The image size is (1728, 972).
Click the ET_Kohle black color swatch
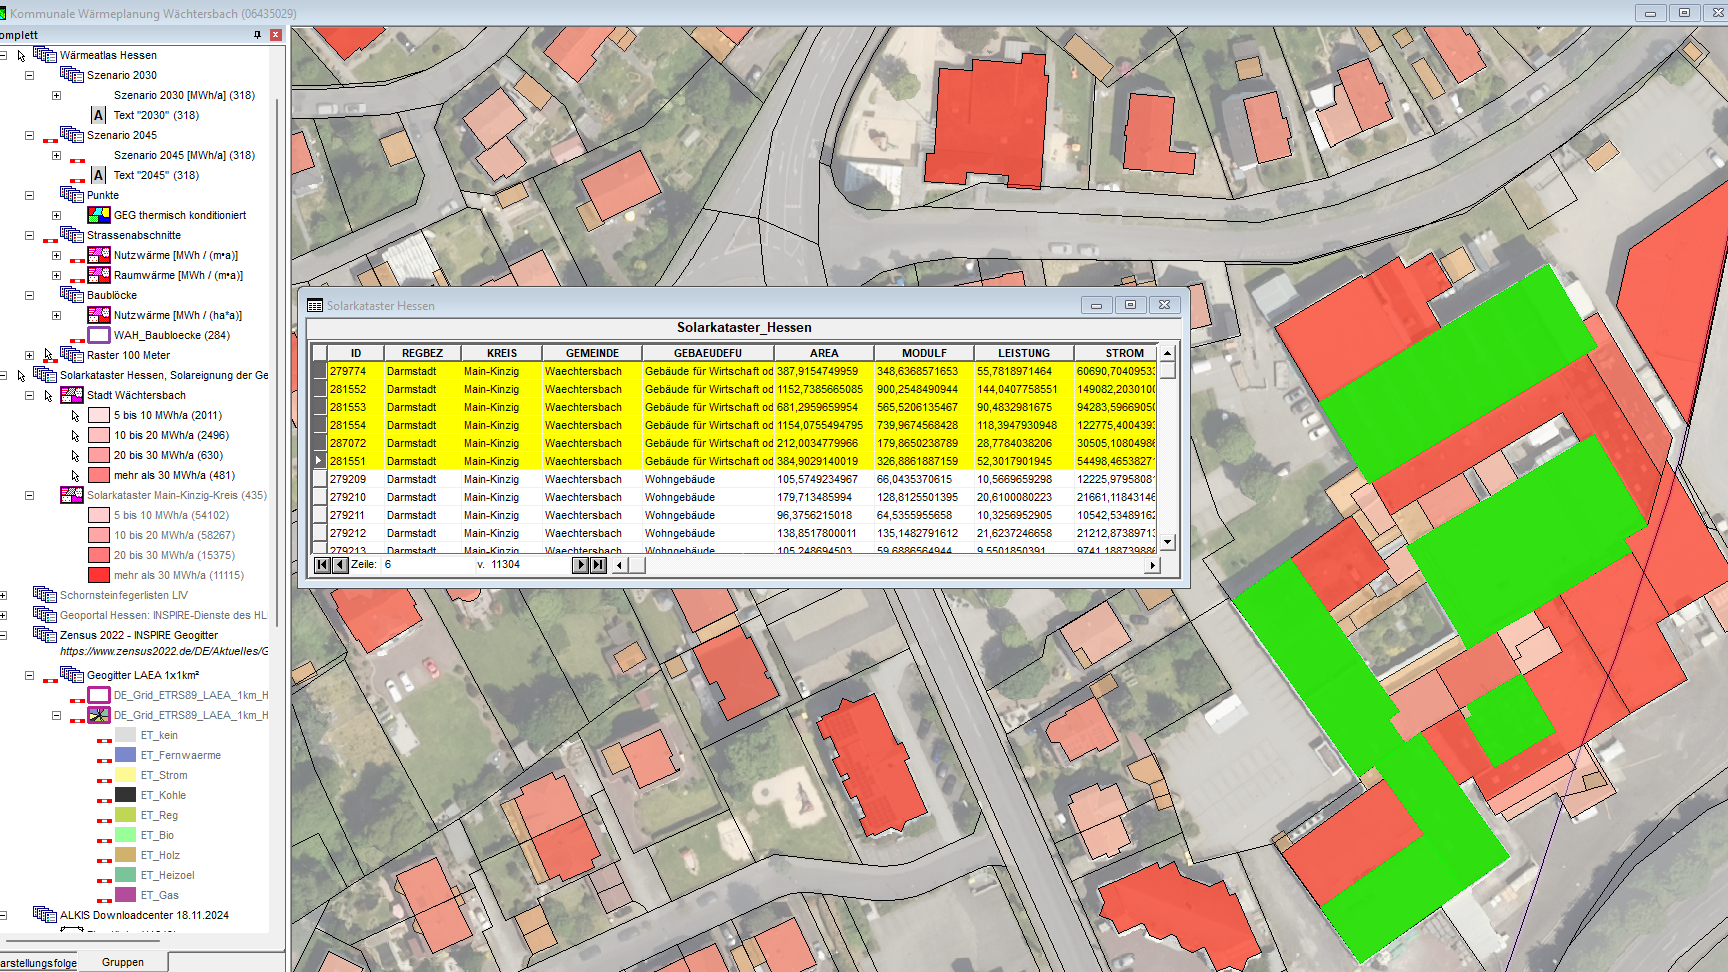click(x=125, y=795)
